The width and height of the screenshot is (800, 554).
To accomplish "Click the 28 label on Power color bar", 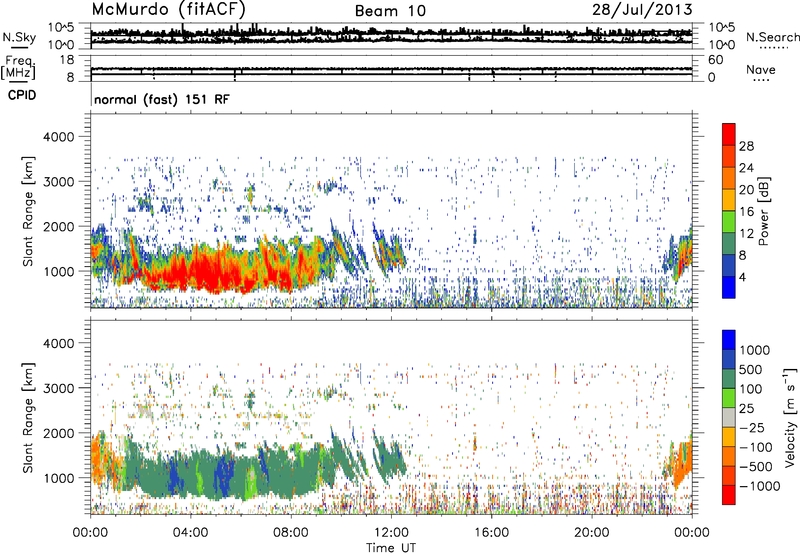I will coord(746,146).
